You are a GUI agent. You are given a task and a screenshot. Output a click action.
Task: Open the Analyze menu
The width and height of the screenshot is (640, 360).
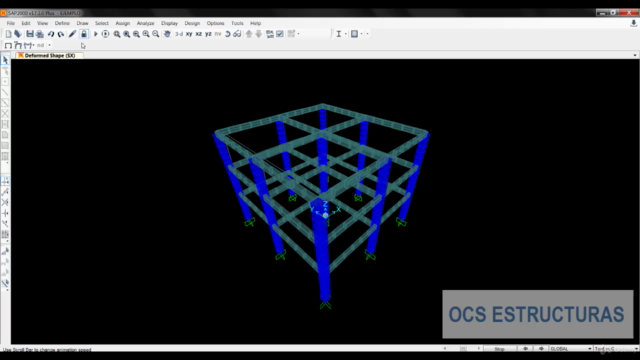pyautogui.click(x=145, y=23)
